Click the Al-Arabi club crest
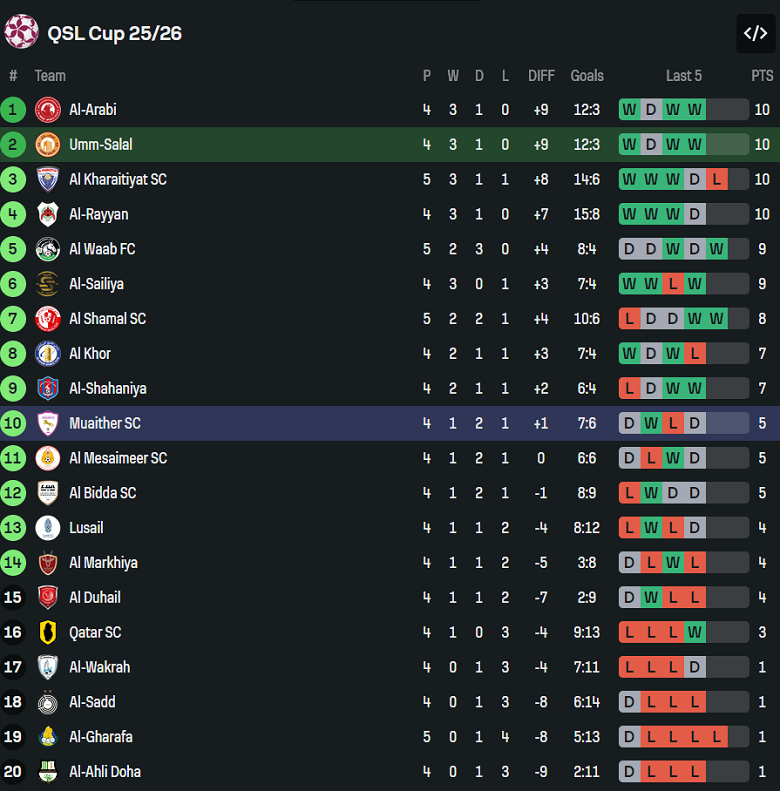The image size is (780, 791). click(x=47, y=110)
